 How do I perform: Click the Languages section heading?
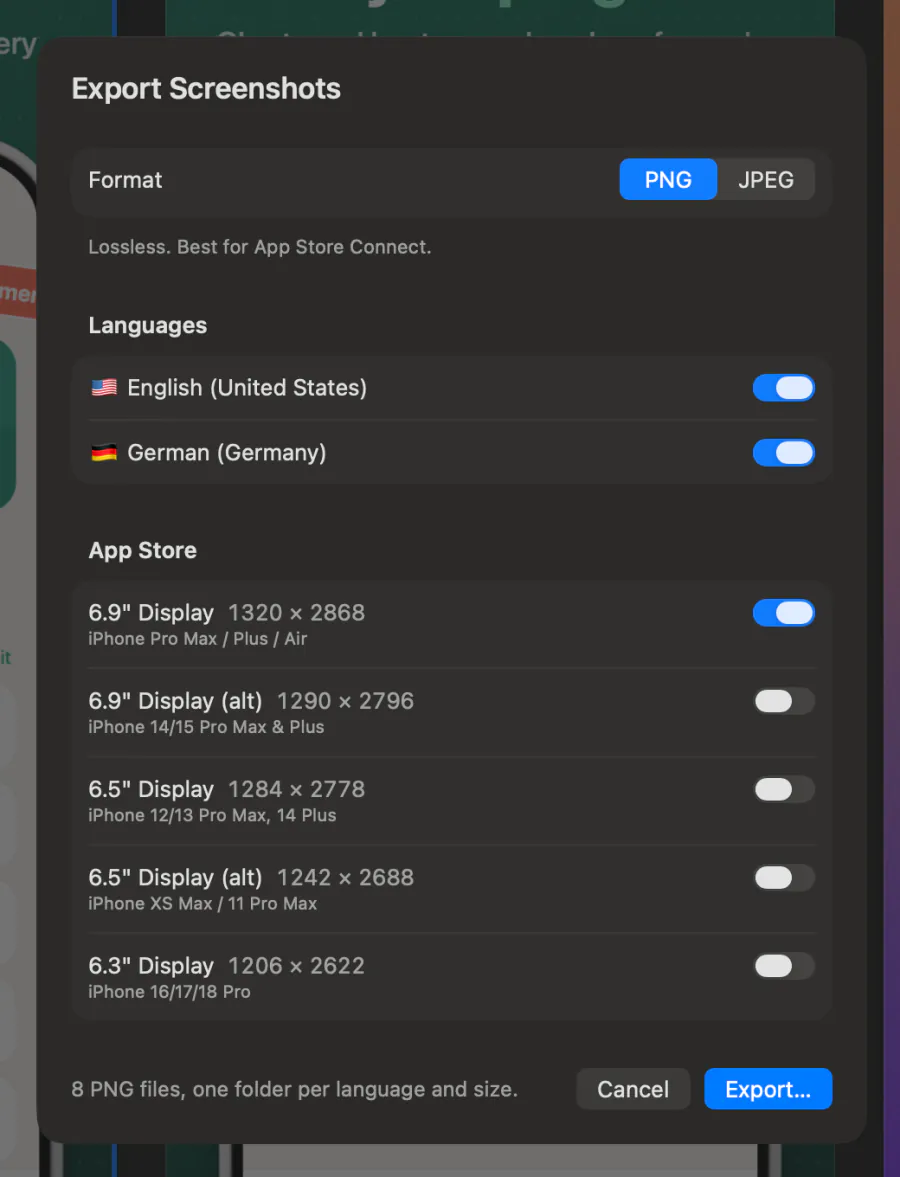point(148,325)
